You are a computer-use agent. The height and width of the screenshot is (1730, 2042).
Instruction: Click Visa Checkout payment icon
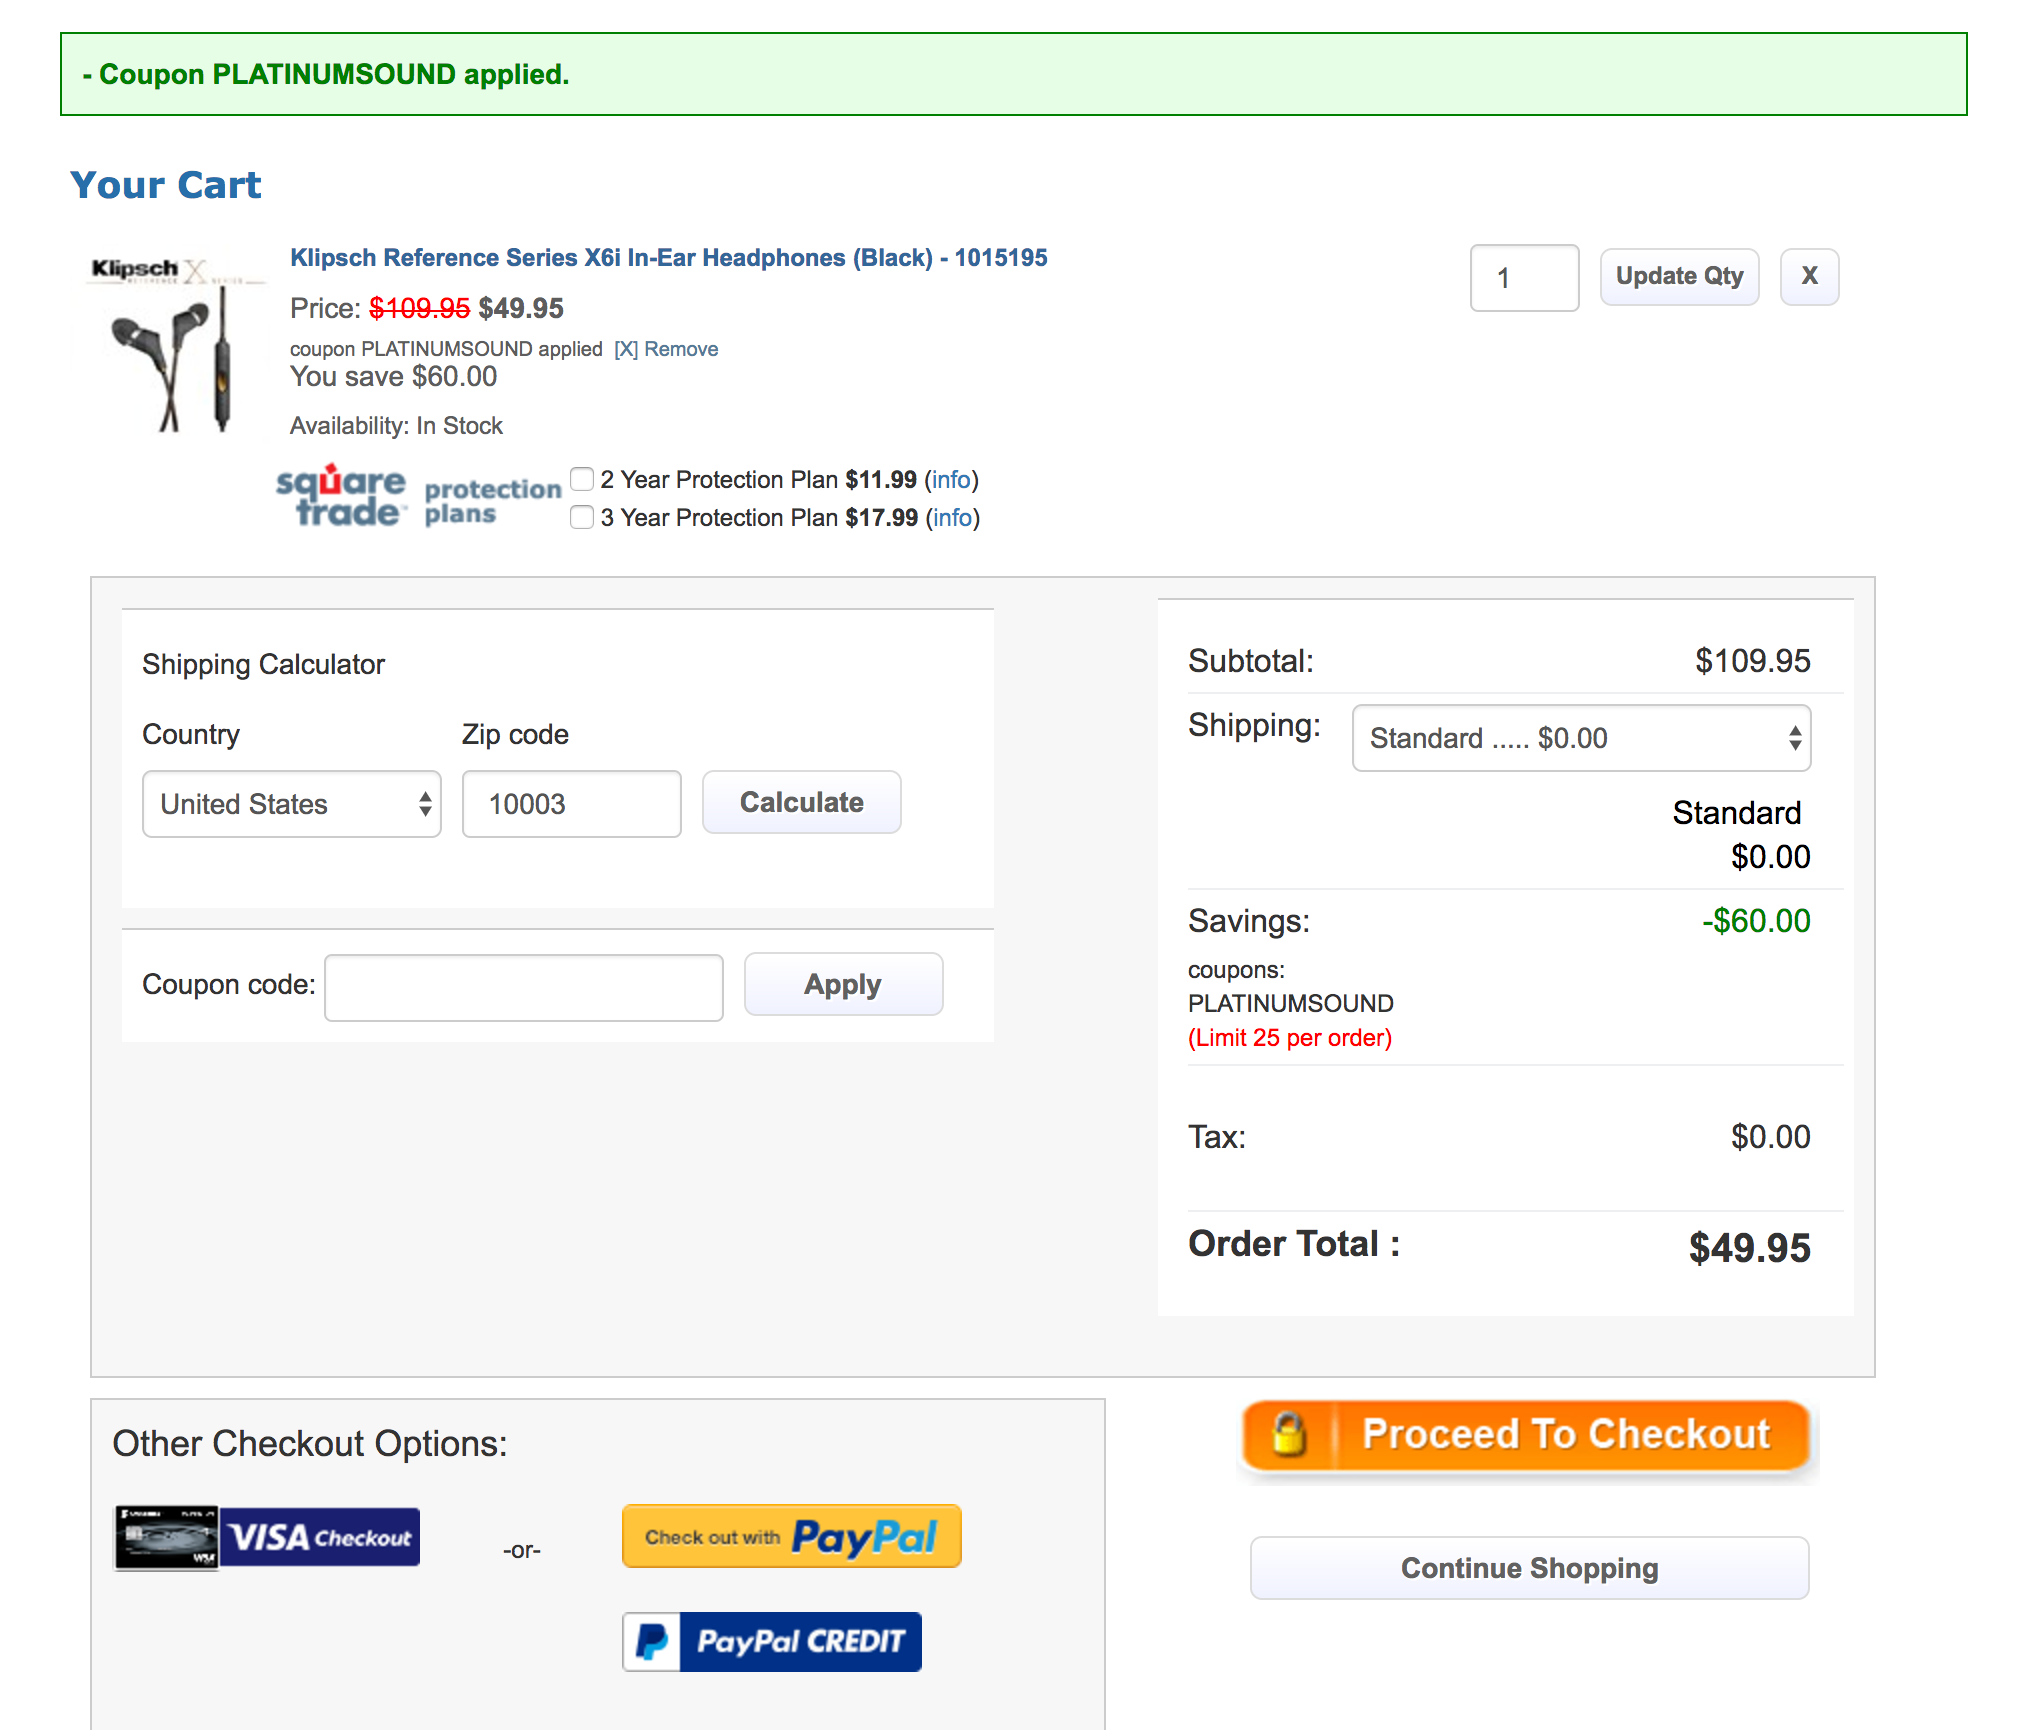coord(267,1537)
